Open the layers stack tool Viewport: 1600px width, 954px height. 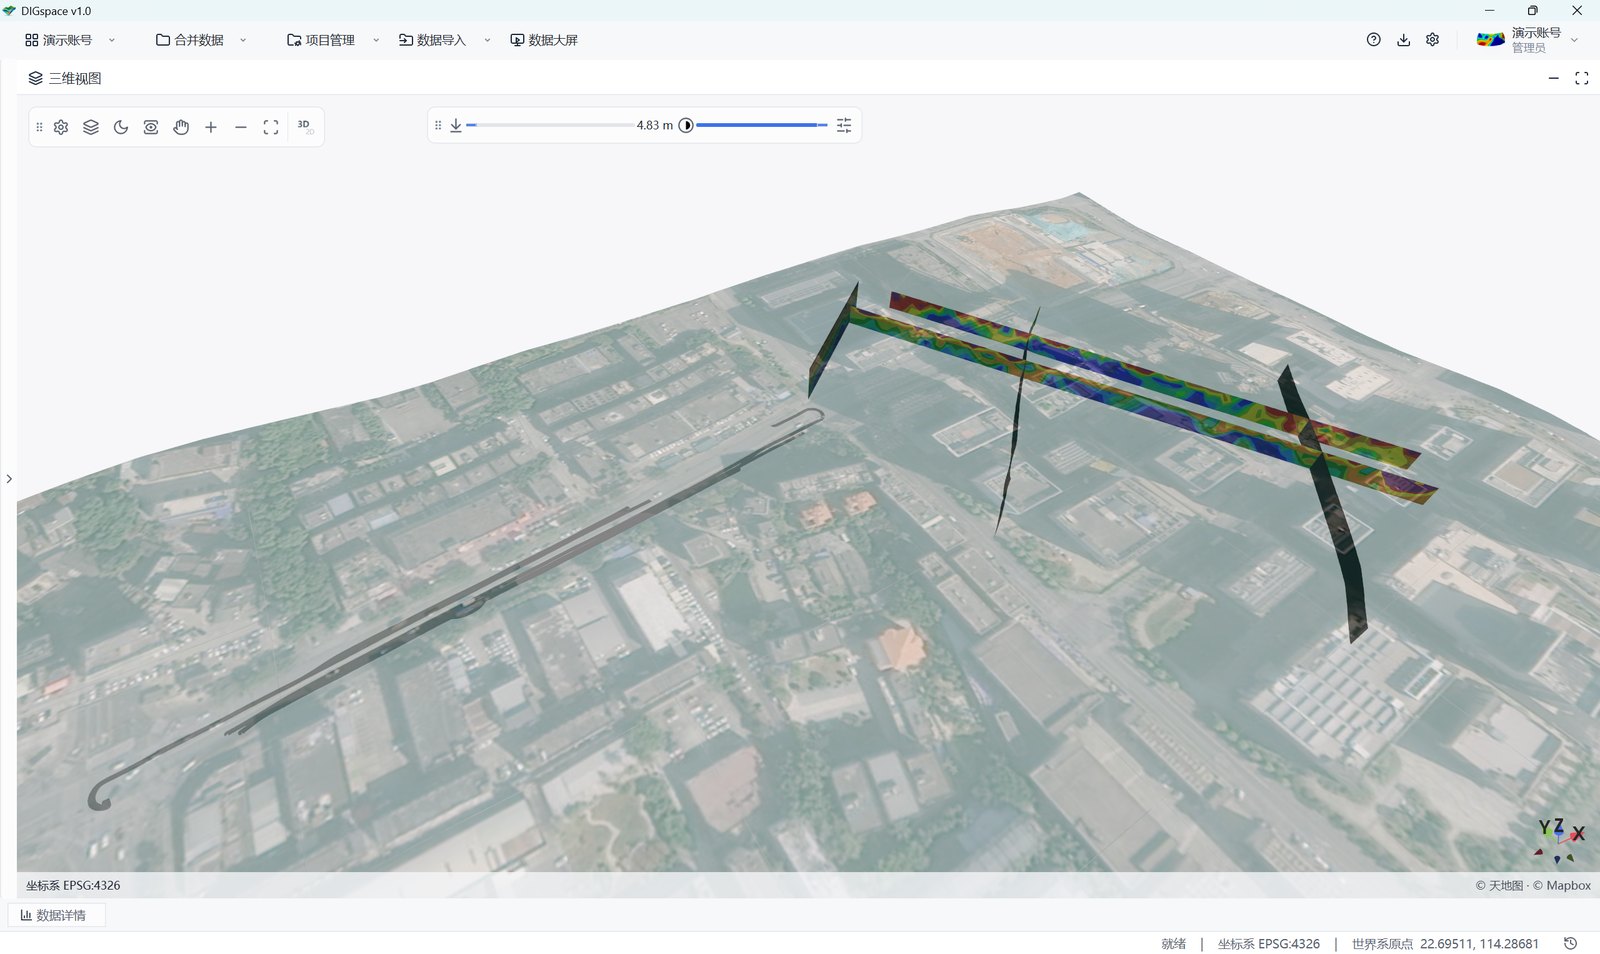(91, 127)
